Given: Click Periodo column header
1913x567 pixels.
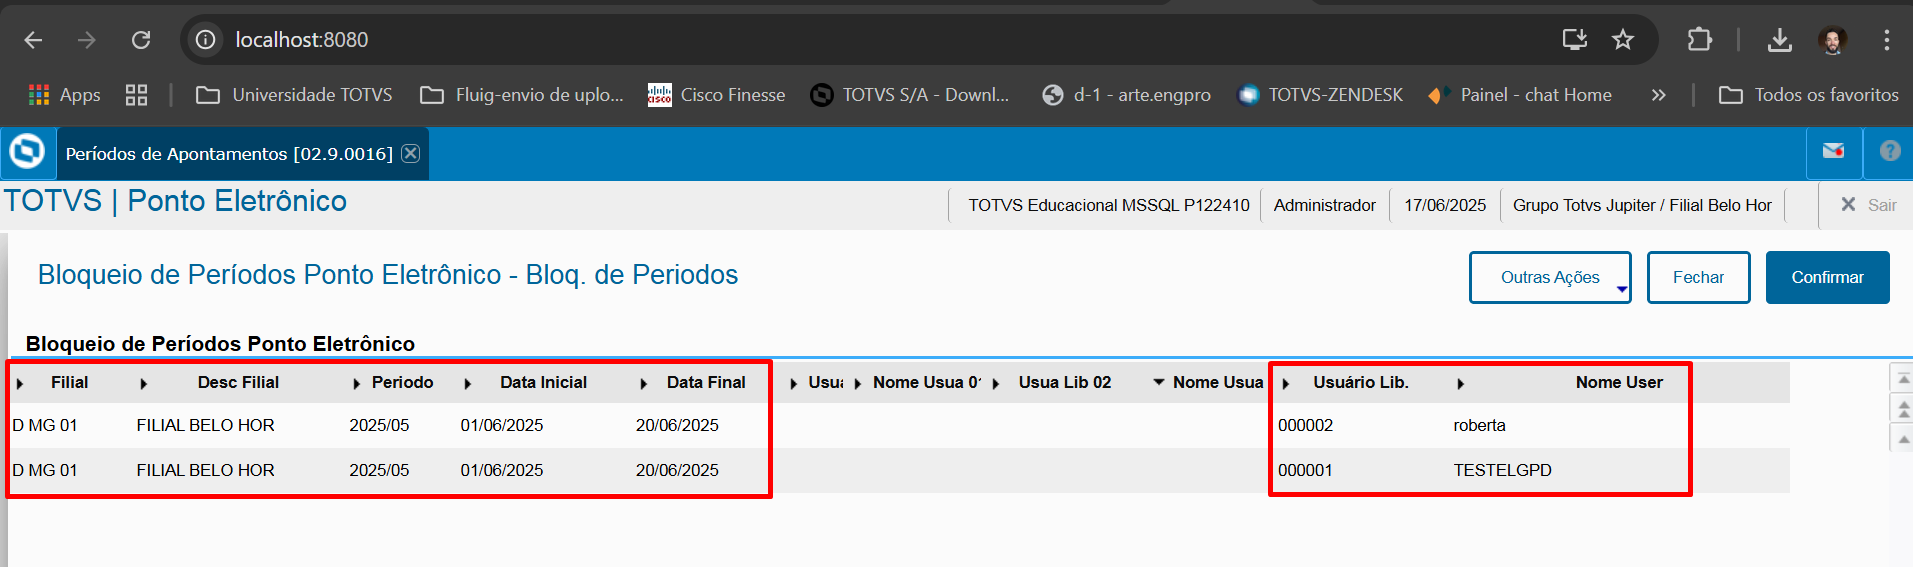Looking at the screenshot, I should 402,382.
